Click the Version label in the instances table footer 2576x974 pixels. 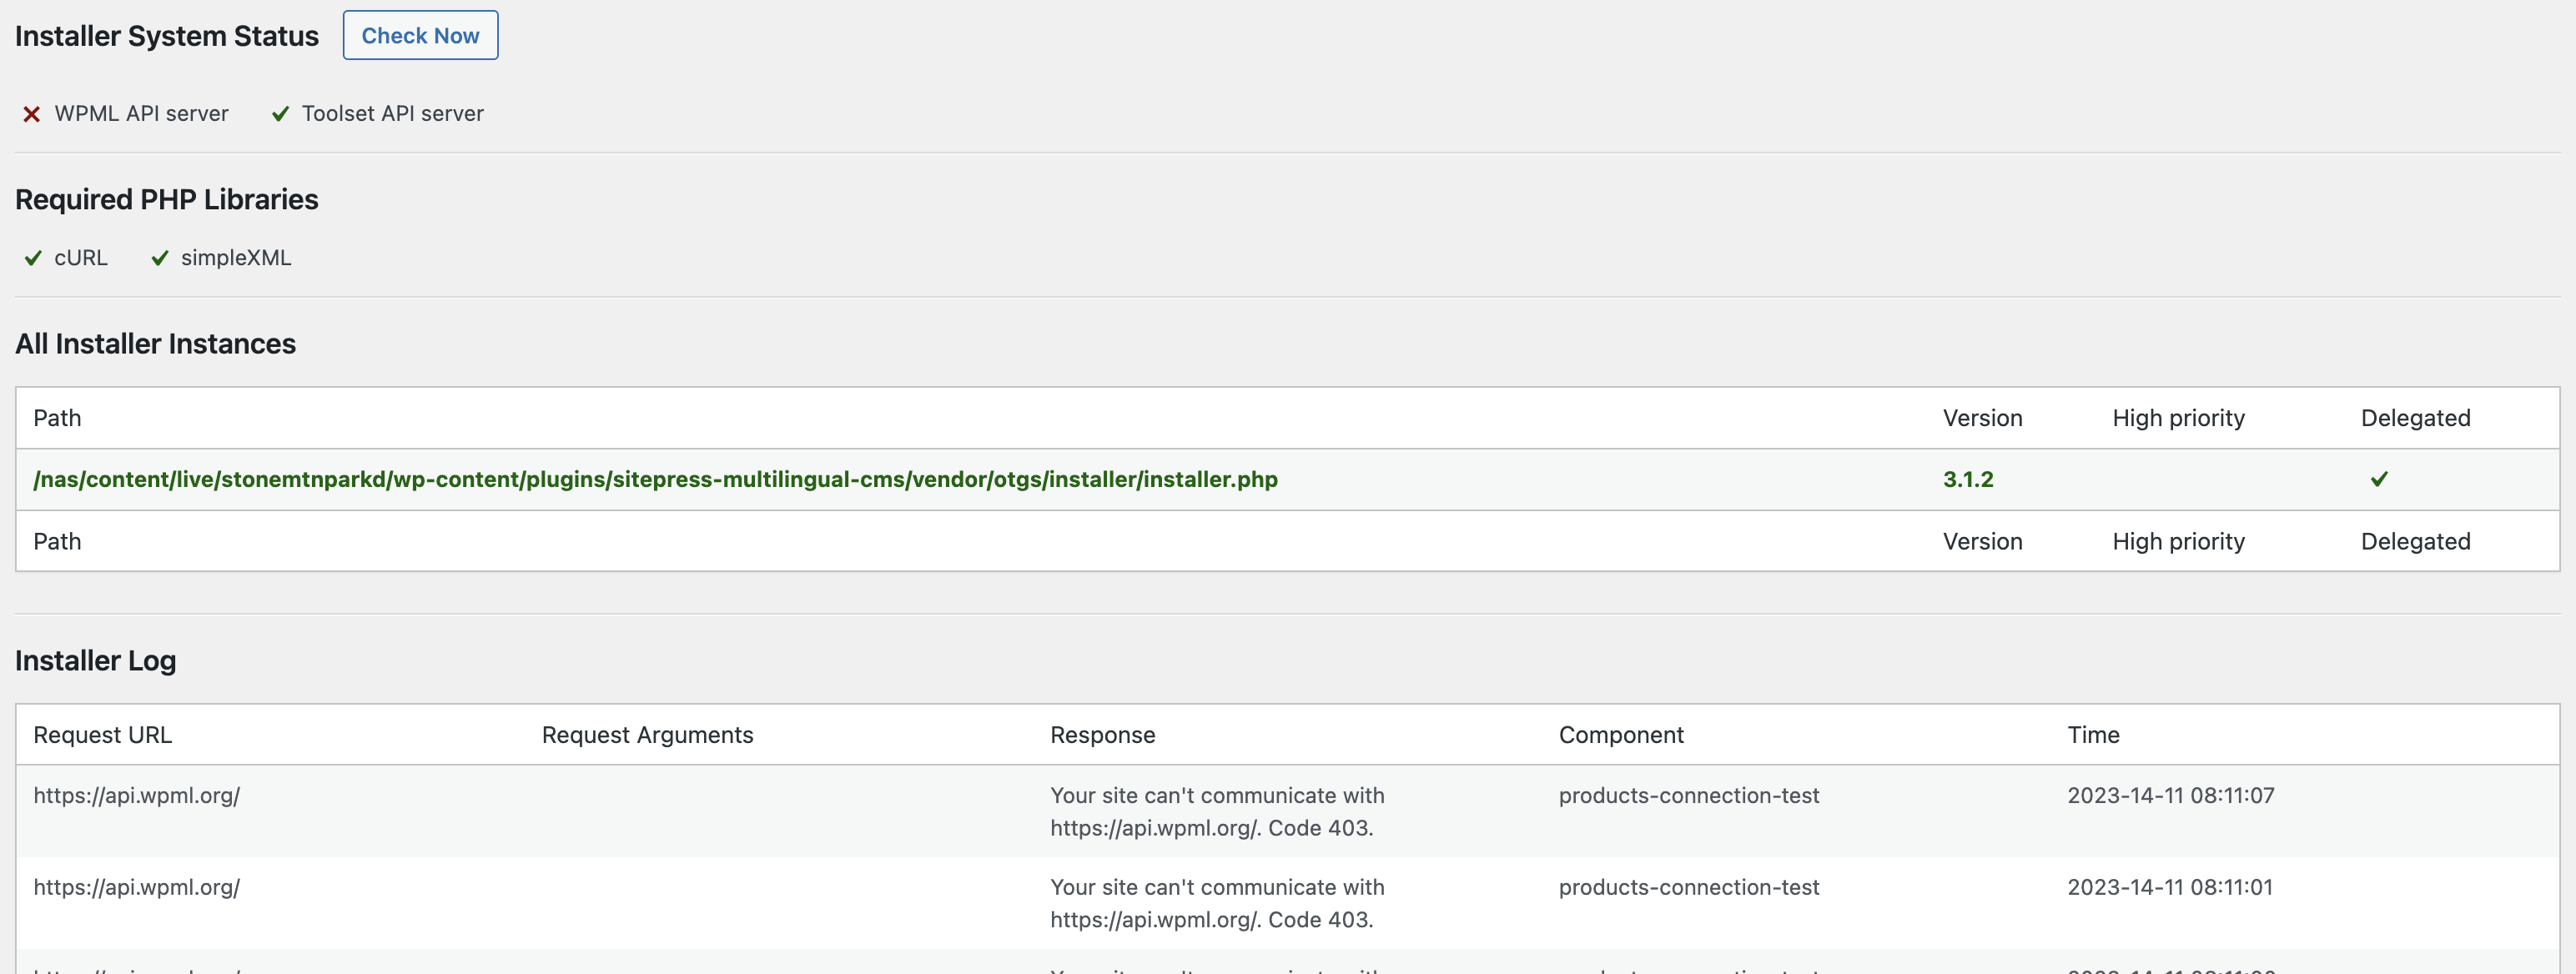(x=1982, y=541)
